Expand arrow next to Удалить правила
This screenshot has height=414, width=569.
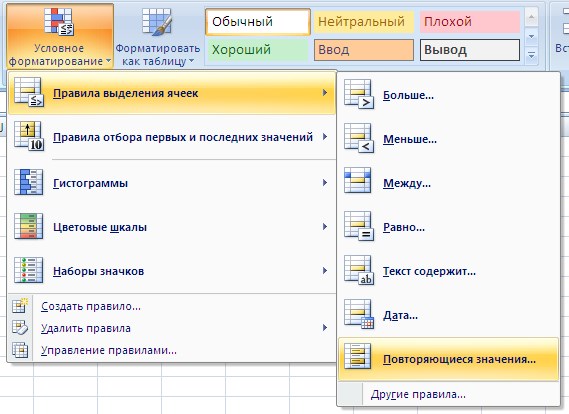tap(325, 328)
